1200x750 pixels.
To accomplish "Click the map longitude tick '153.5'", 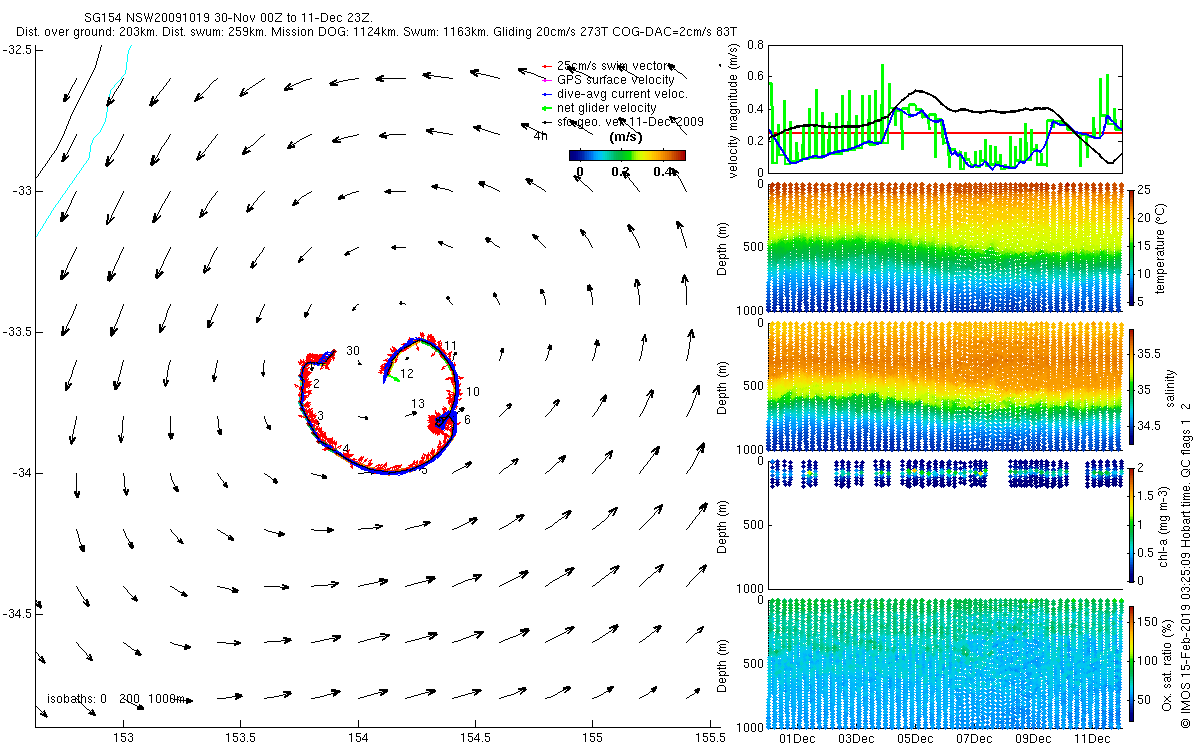I will tap(240, 738).
